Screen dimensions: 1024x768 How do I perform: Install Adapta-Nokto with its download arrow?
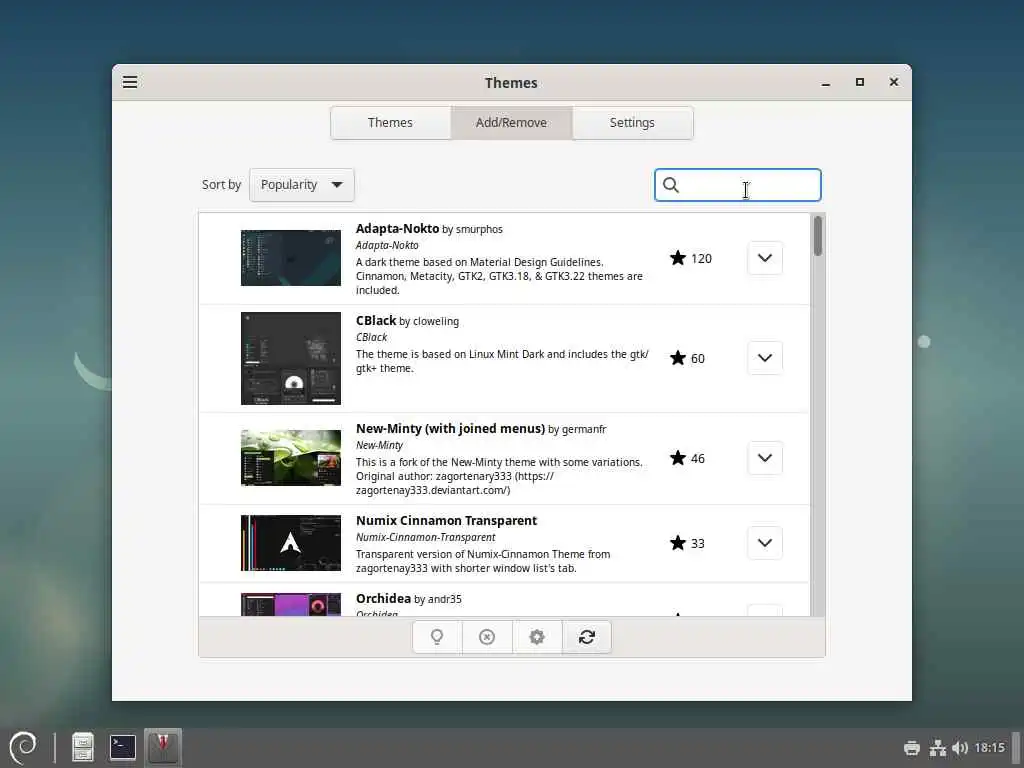click(765, 258)
